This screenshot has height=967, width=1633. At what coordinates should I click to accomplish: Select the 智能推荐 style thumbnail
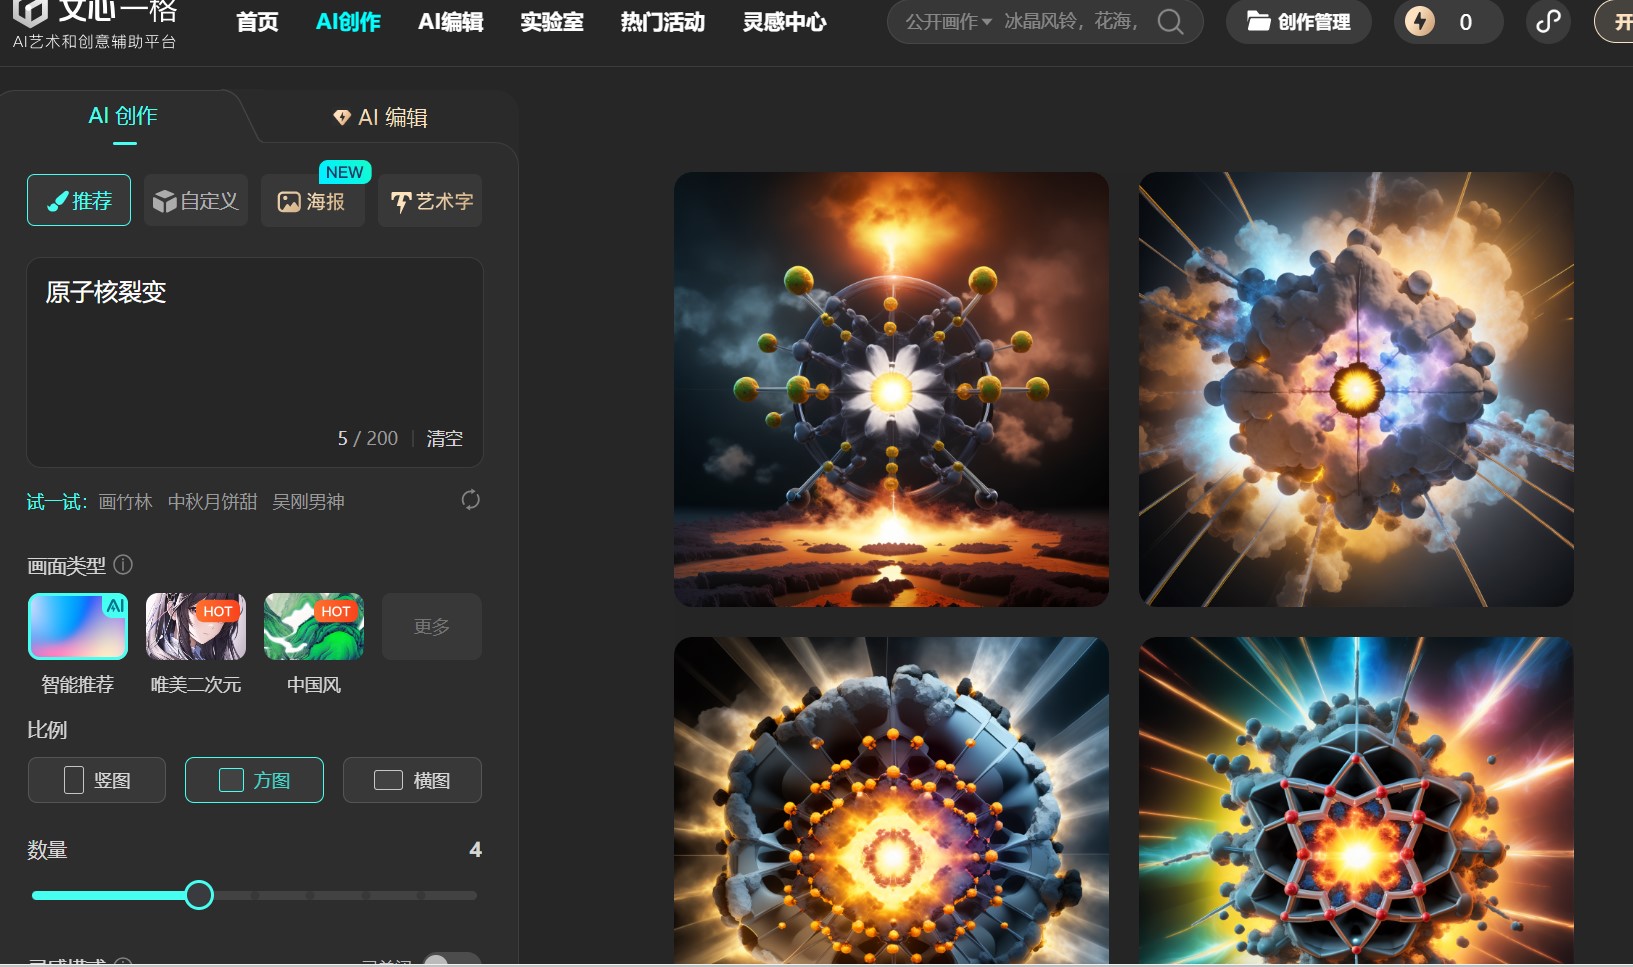78,626
